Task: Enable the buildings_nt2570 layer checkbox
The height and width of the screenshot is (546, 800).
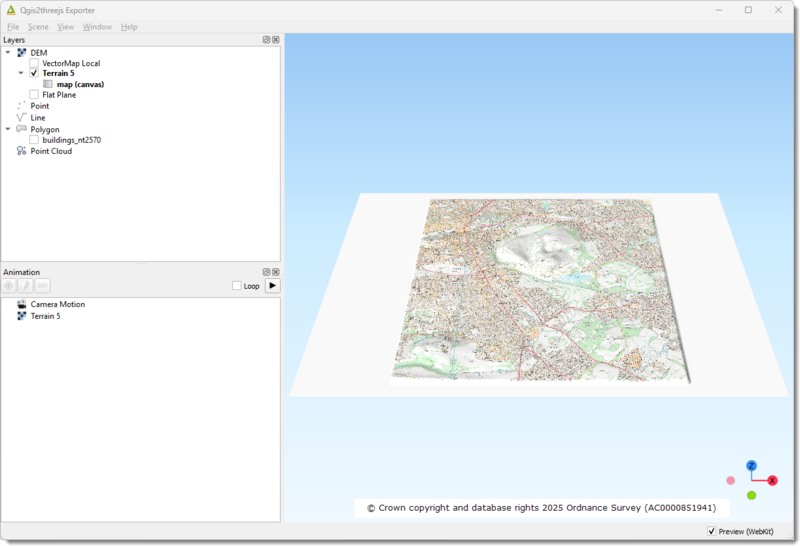Action: [x=34, y=139]
